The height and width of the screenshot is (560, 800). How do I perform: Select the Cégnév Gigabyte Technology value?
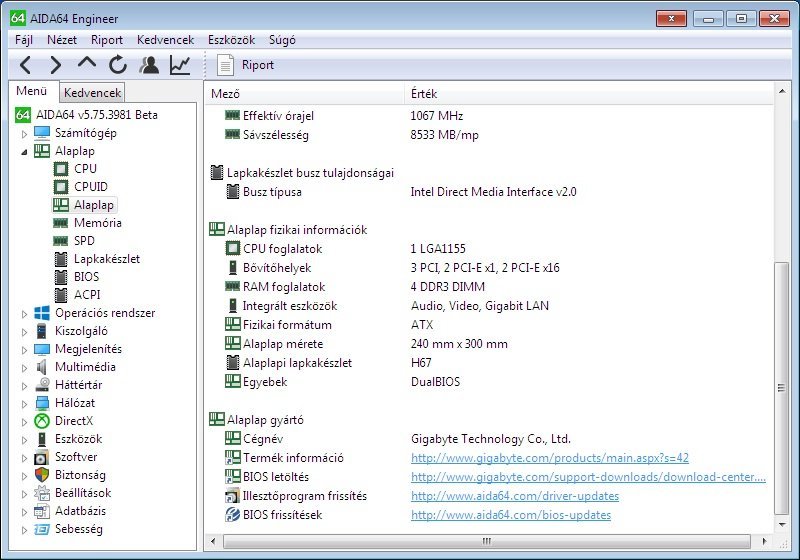(x=490, y=439)
